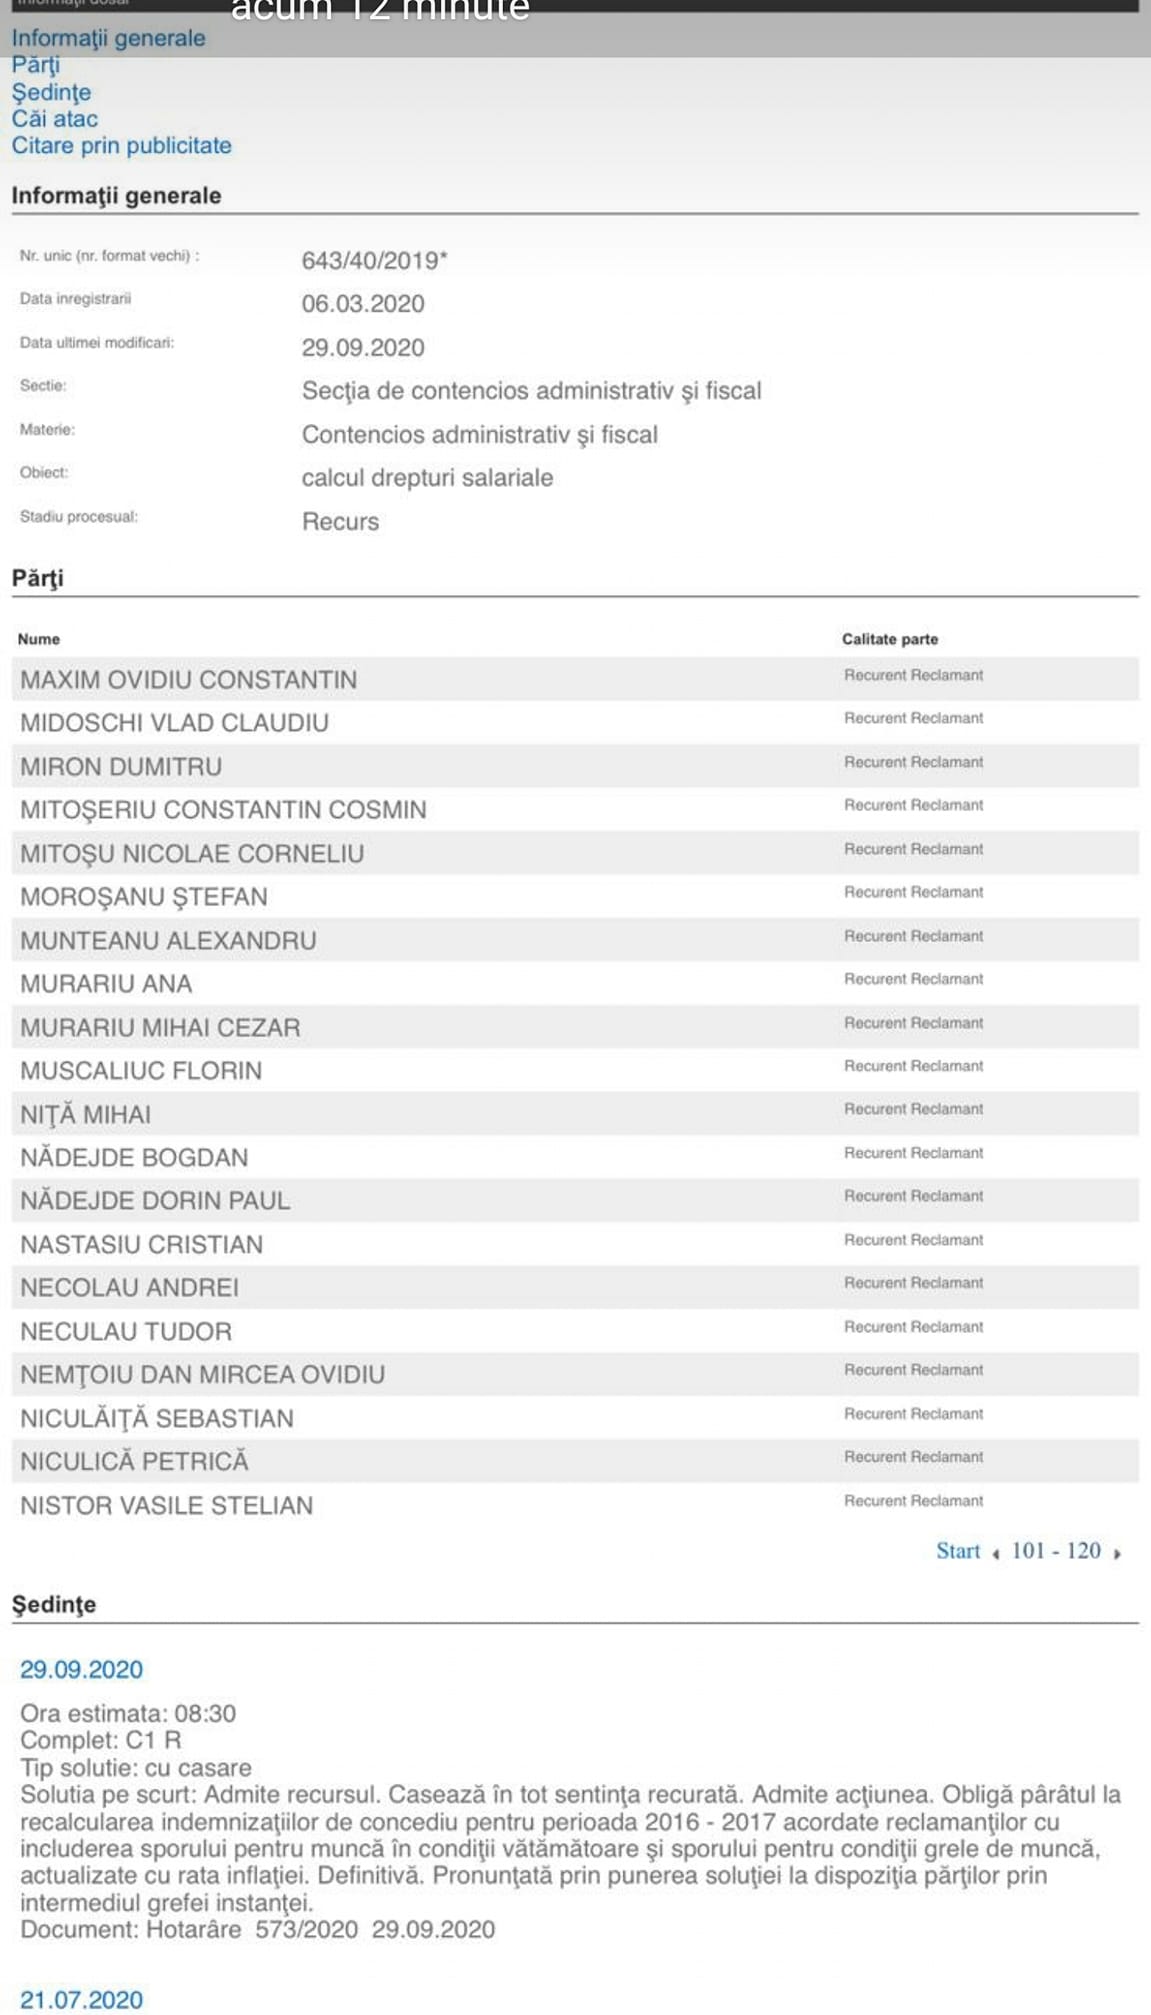Select the MITOŞERIU CONSTANTIN COSMIN party row
Screen dimensions: 1151x2015
(575, 809)
